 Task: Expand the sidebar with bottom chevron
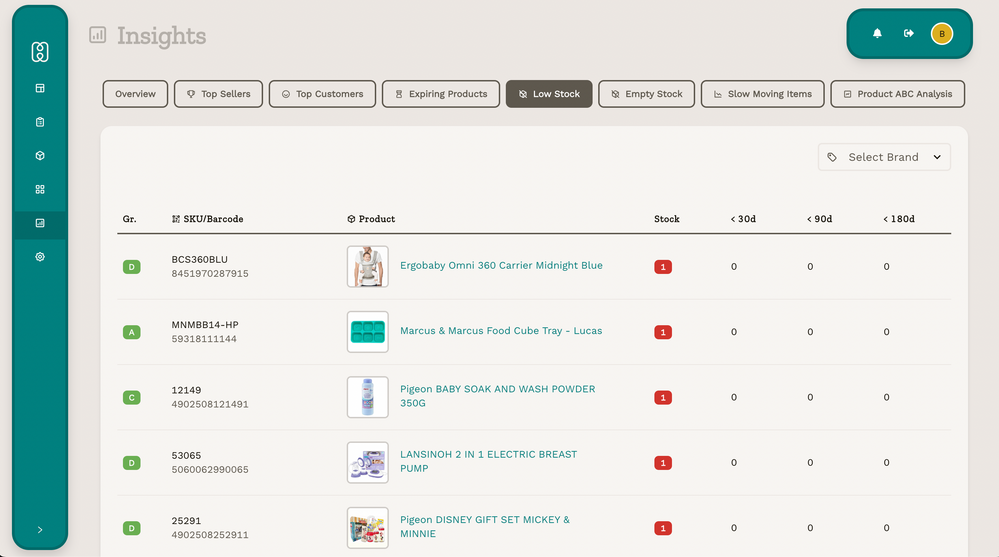tap(40, 530)
